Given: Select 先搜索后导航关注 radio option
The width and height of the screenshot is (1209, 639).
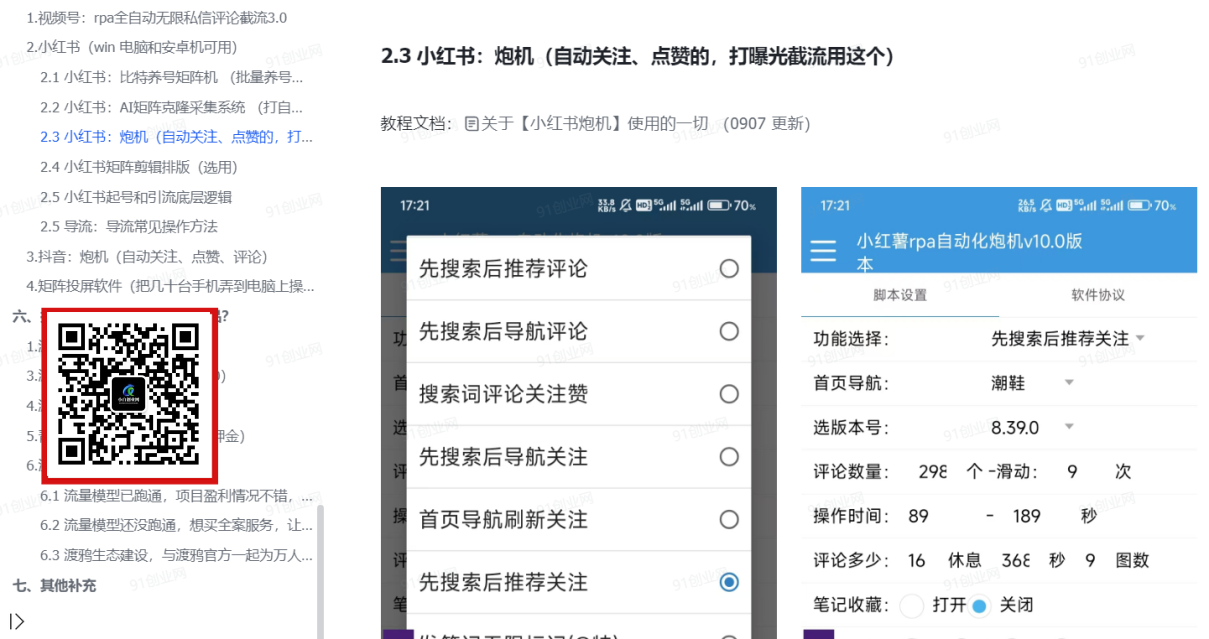Looking at the screenshot, I should pos(729,457).
